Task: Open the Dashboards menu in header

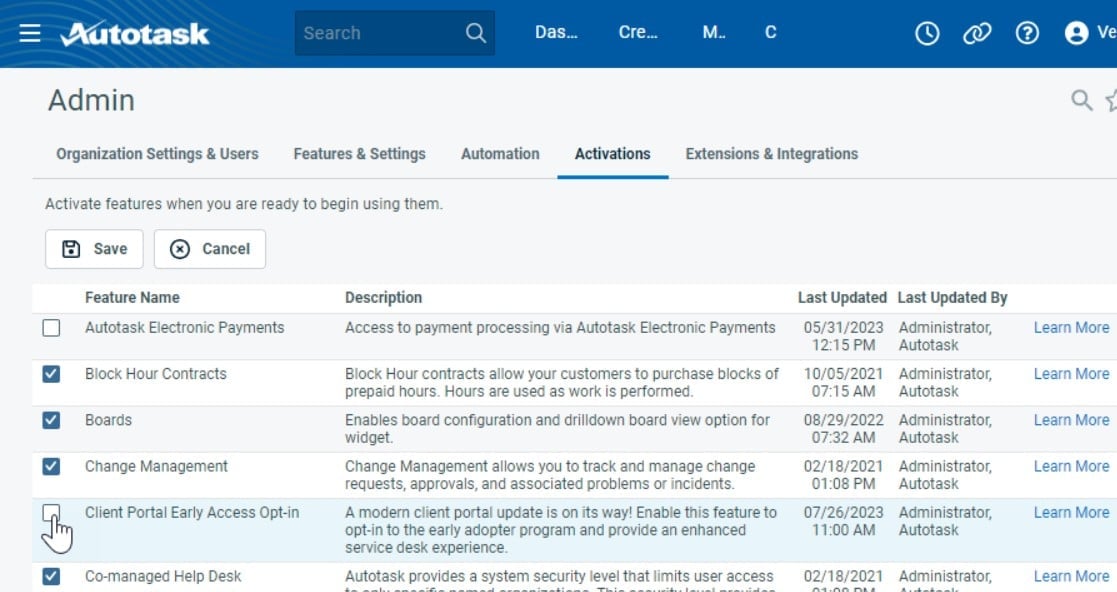Action: (556, 33)
